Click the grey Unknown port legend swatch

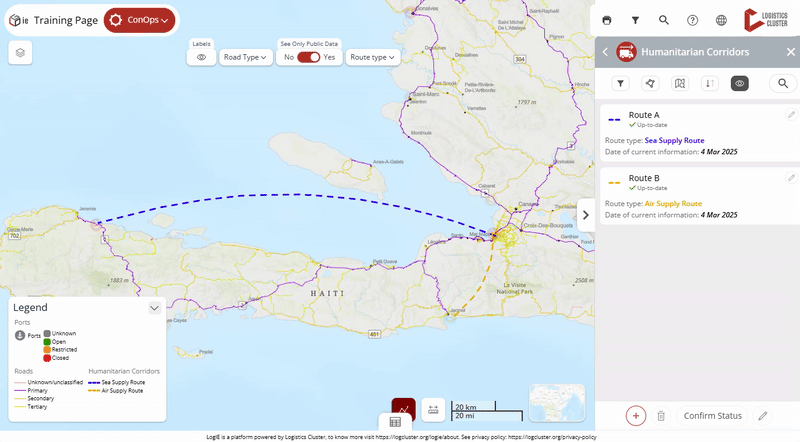click(47, 333)
